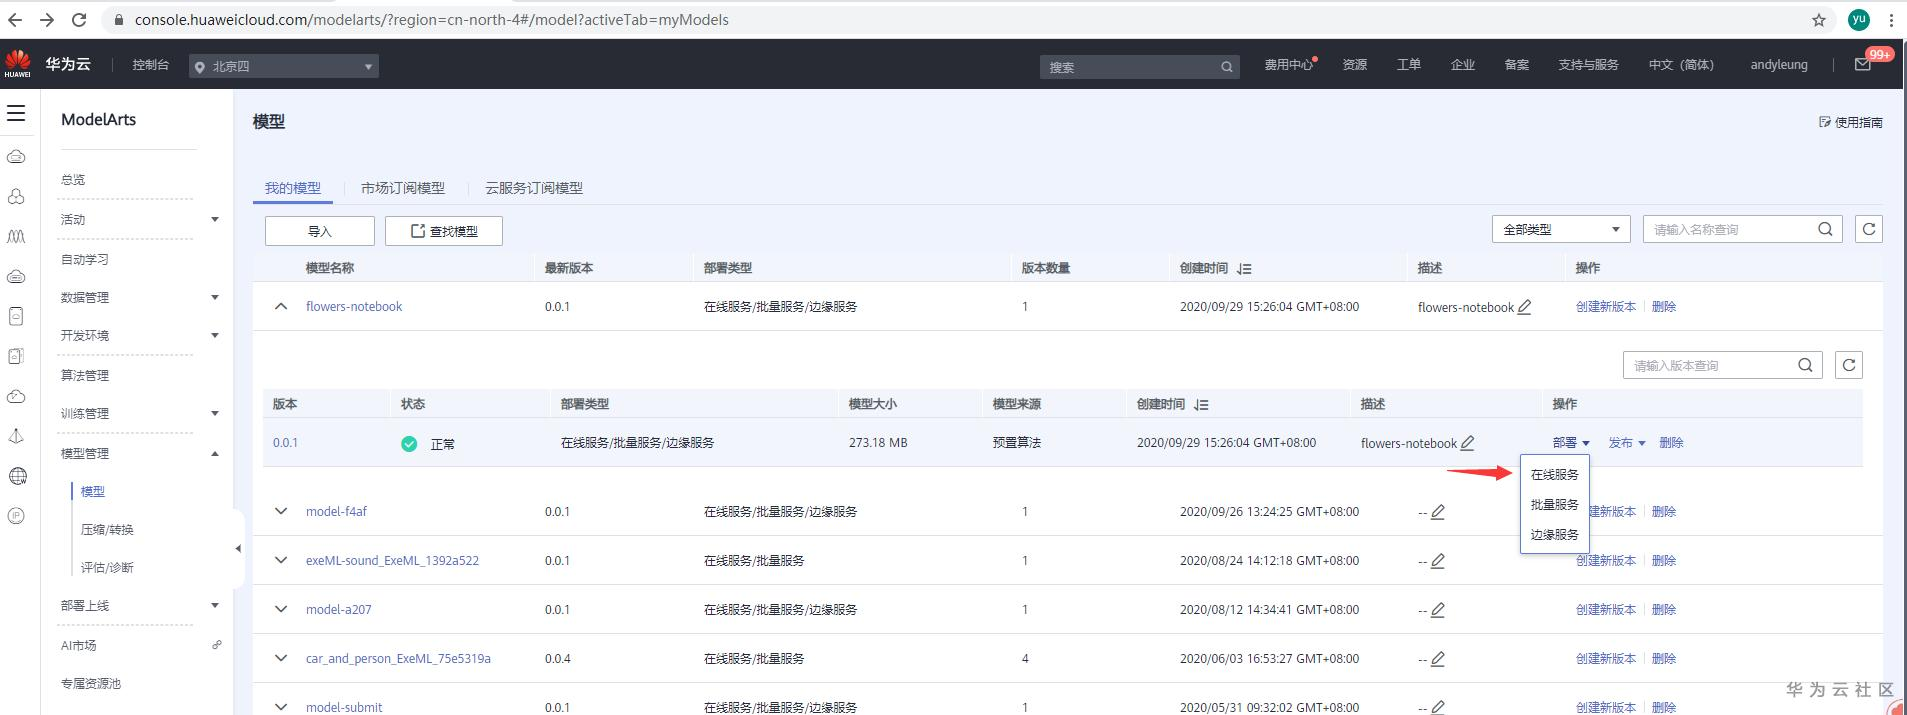Select 在线服务 from the deploy menu
The width and height of the screenshot is (1907, 715).
coord(1554,474)
